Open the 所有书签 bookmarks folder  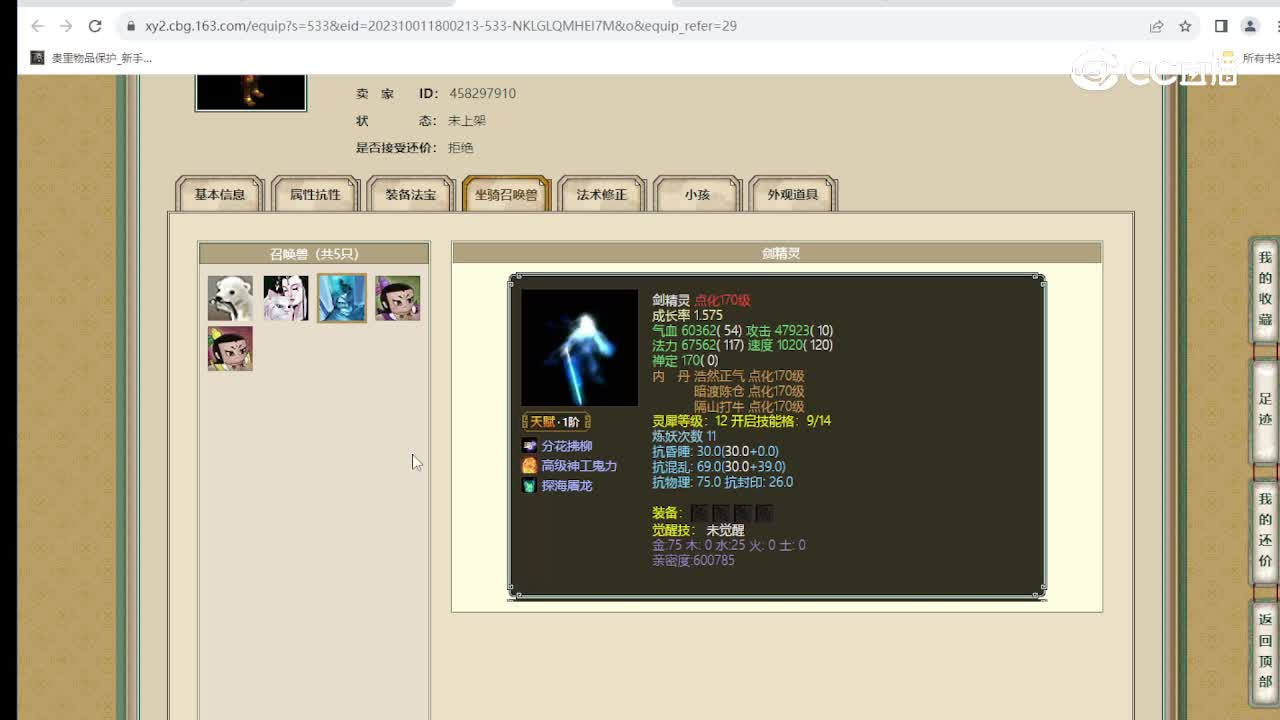click(x=1251, y=58)
